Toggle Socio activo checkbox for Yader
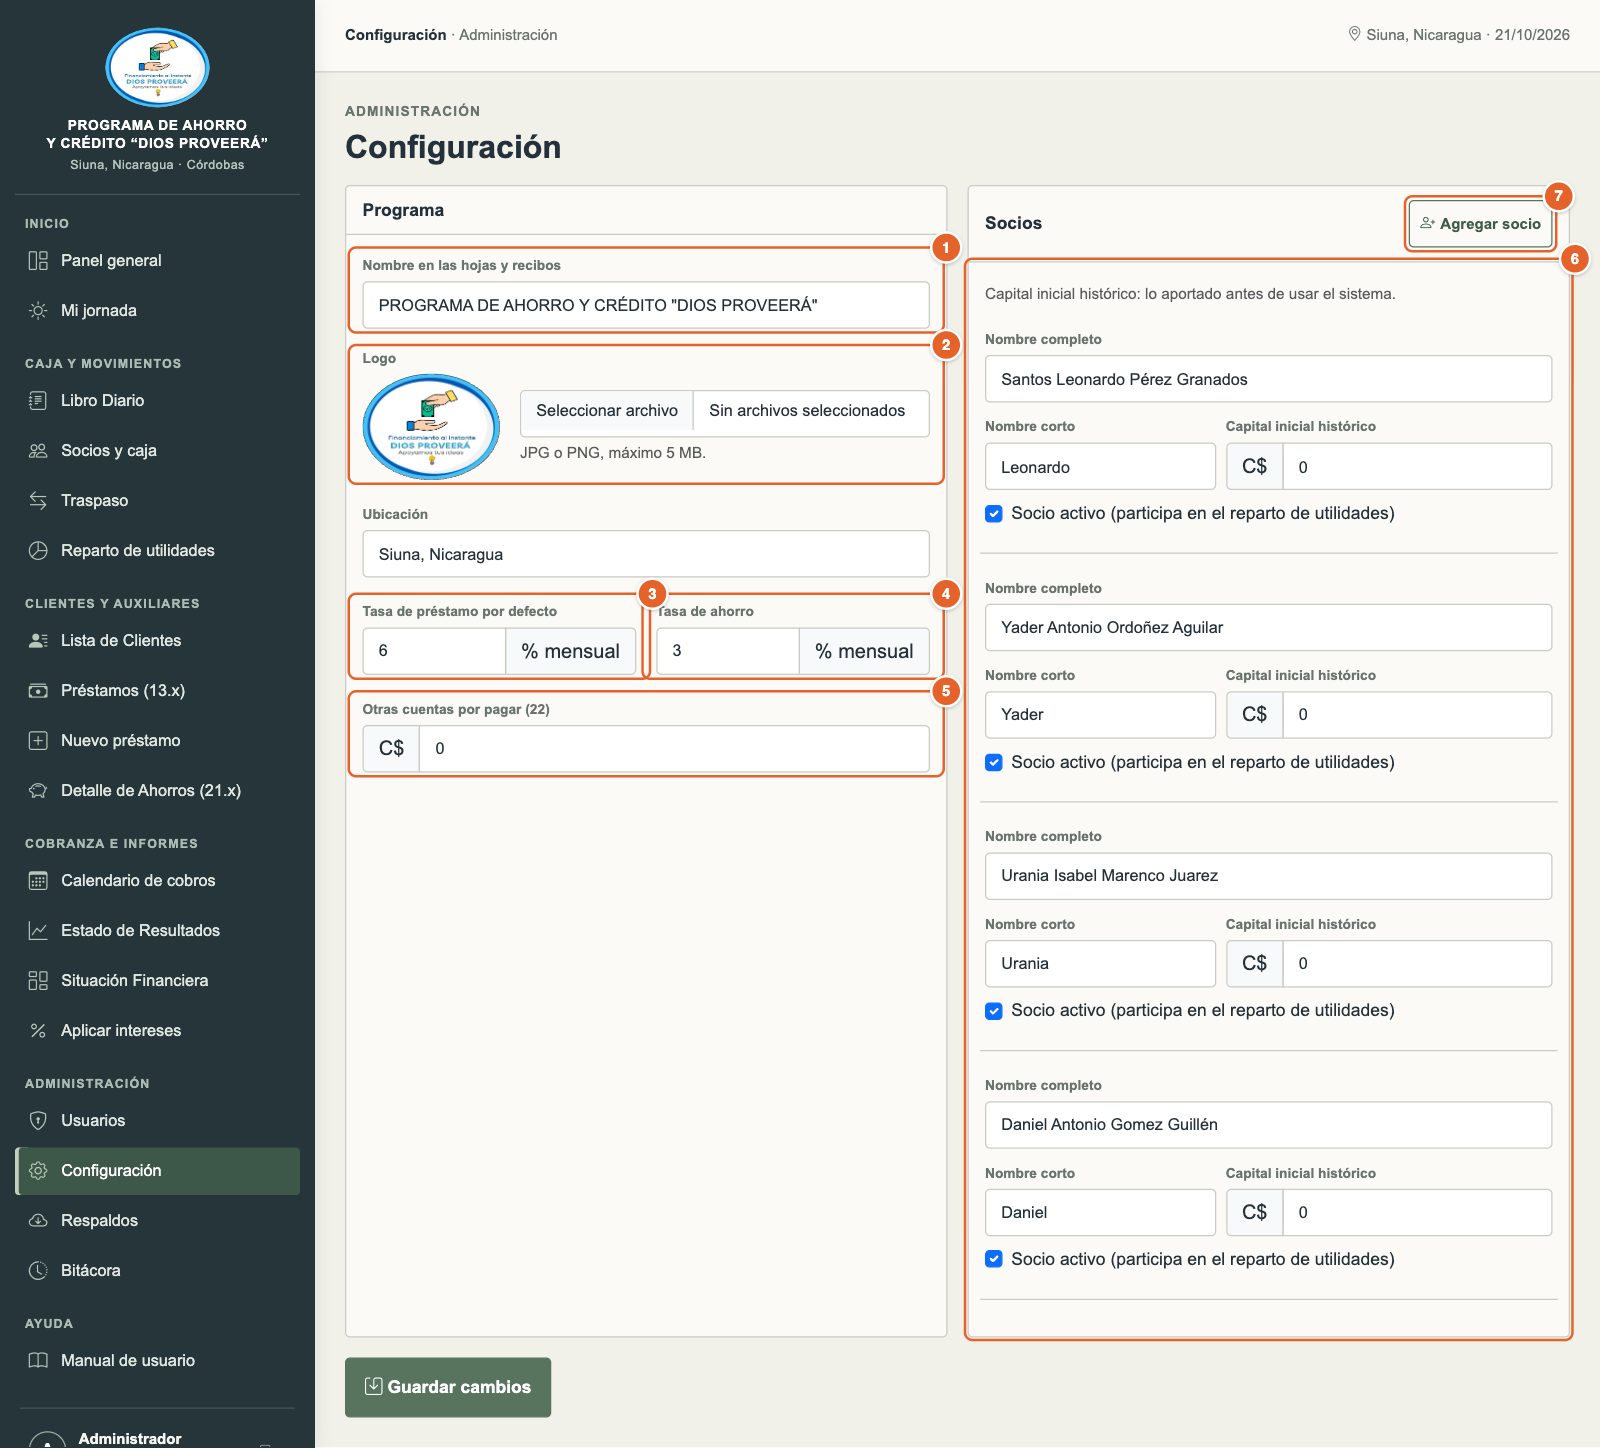1600x1448 pixels. point(994,763)
